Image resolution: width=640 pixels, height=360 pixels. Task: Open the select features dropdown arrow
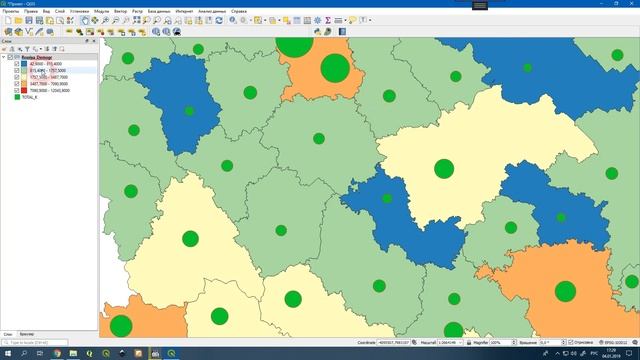(265, 20)
